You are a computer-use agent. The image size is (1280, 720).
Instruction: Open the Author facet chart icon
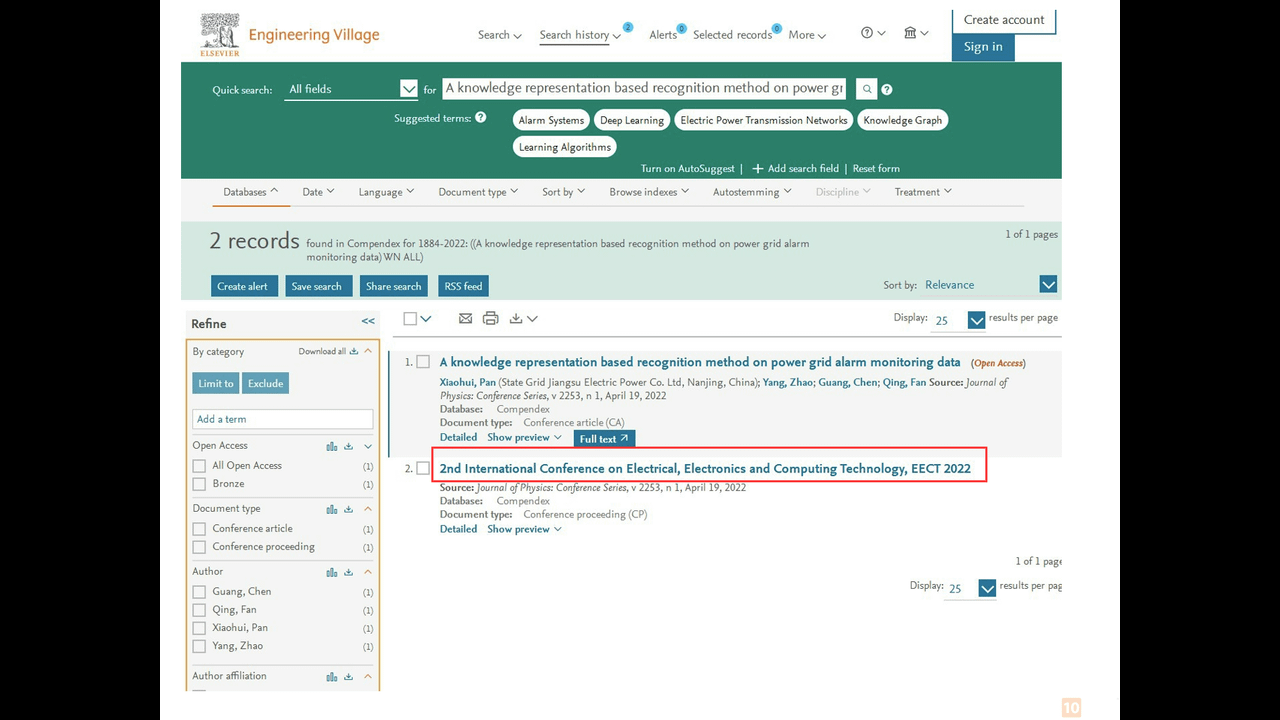tap(332, 572)
